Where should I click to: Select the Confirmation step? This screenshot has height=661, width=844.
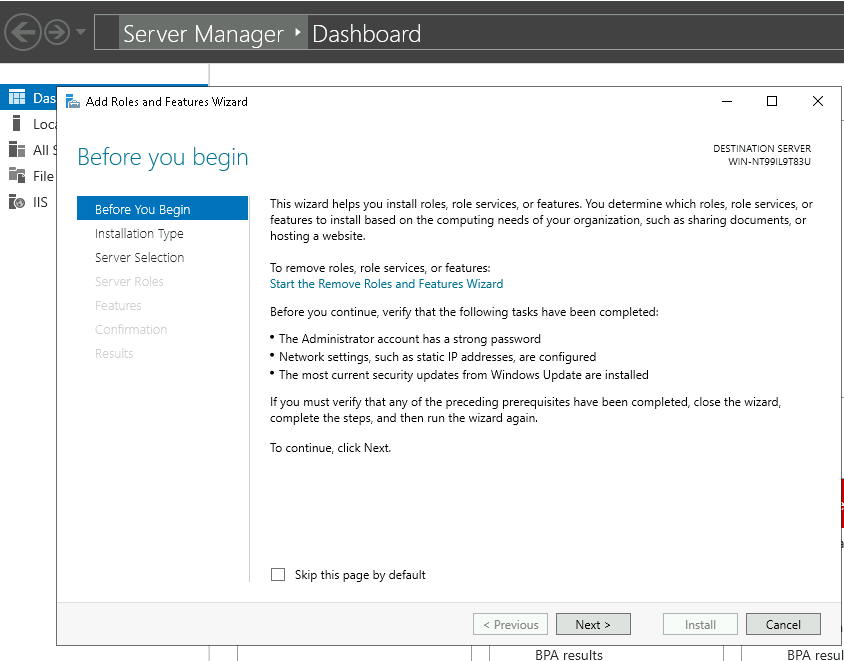point(131,329)
